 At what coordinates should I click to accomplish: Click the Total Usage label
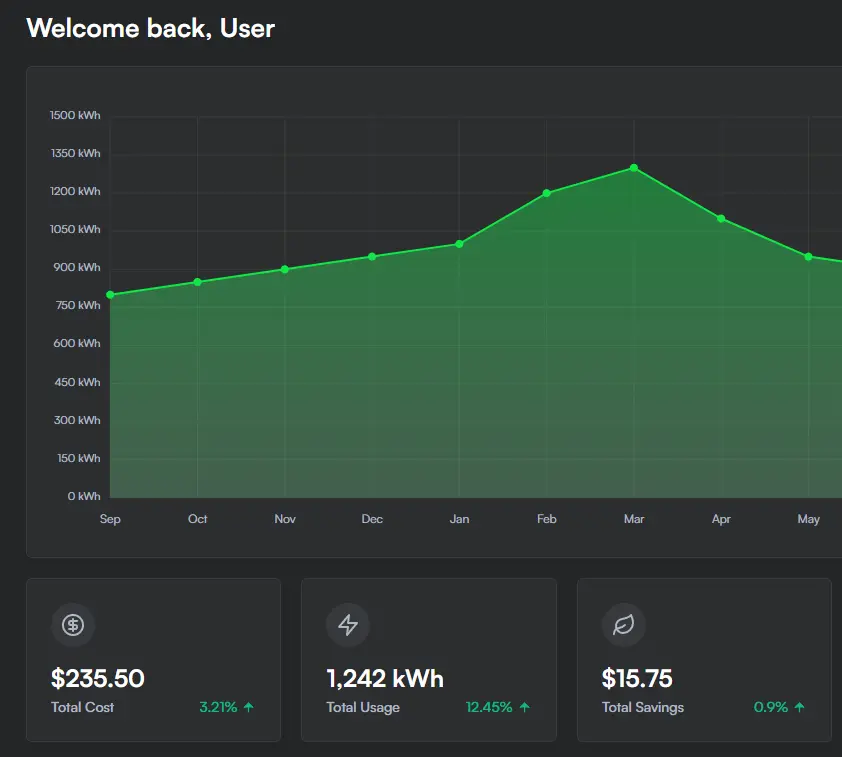[x=363, y=708]
